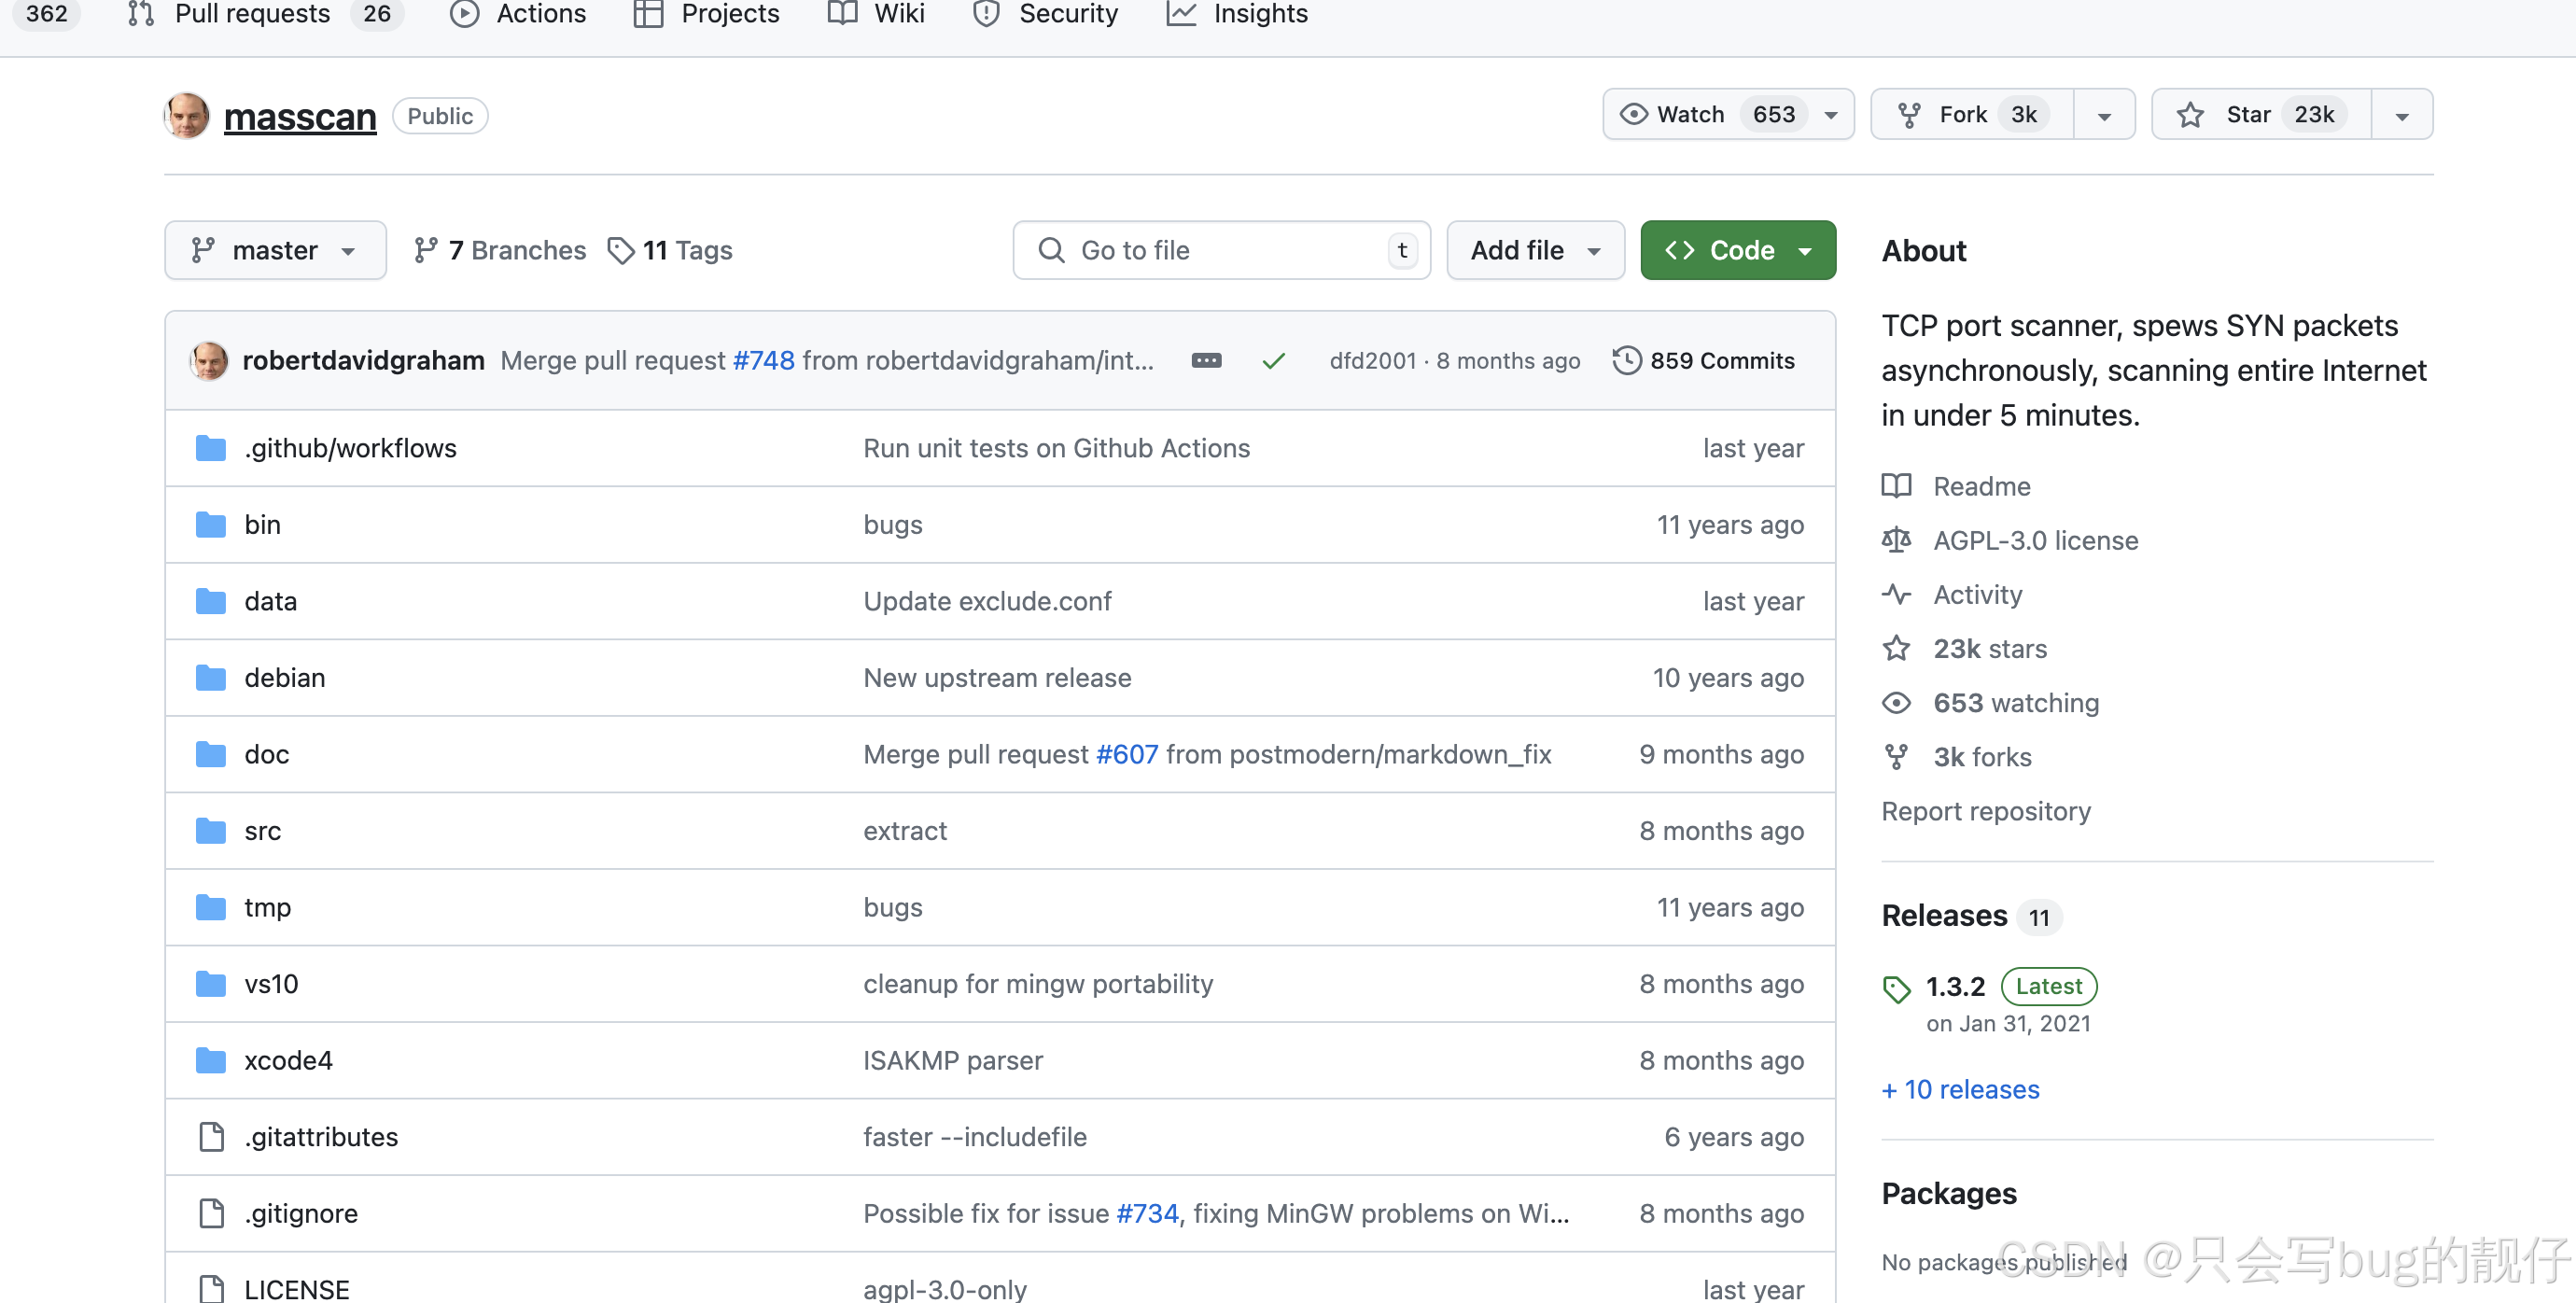
Task: Open the 'ISAKMP parser' commit message
Action: tap(952, 1060)
